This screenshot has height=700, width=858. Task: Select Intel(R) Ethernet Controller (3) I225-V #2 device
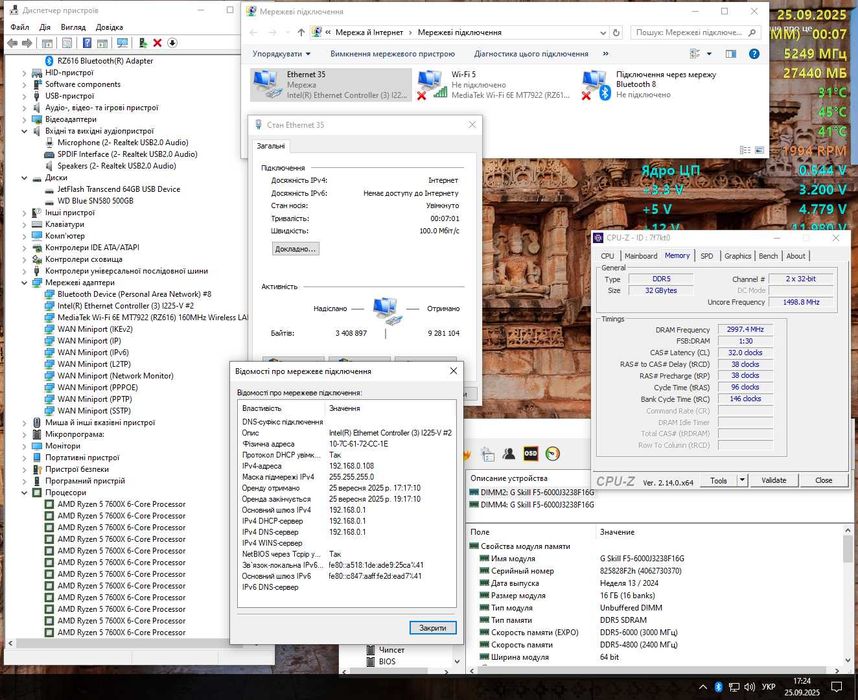pos(125,306)
